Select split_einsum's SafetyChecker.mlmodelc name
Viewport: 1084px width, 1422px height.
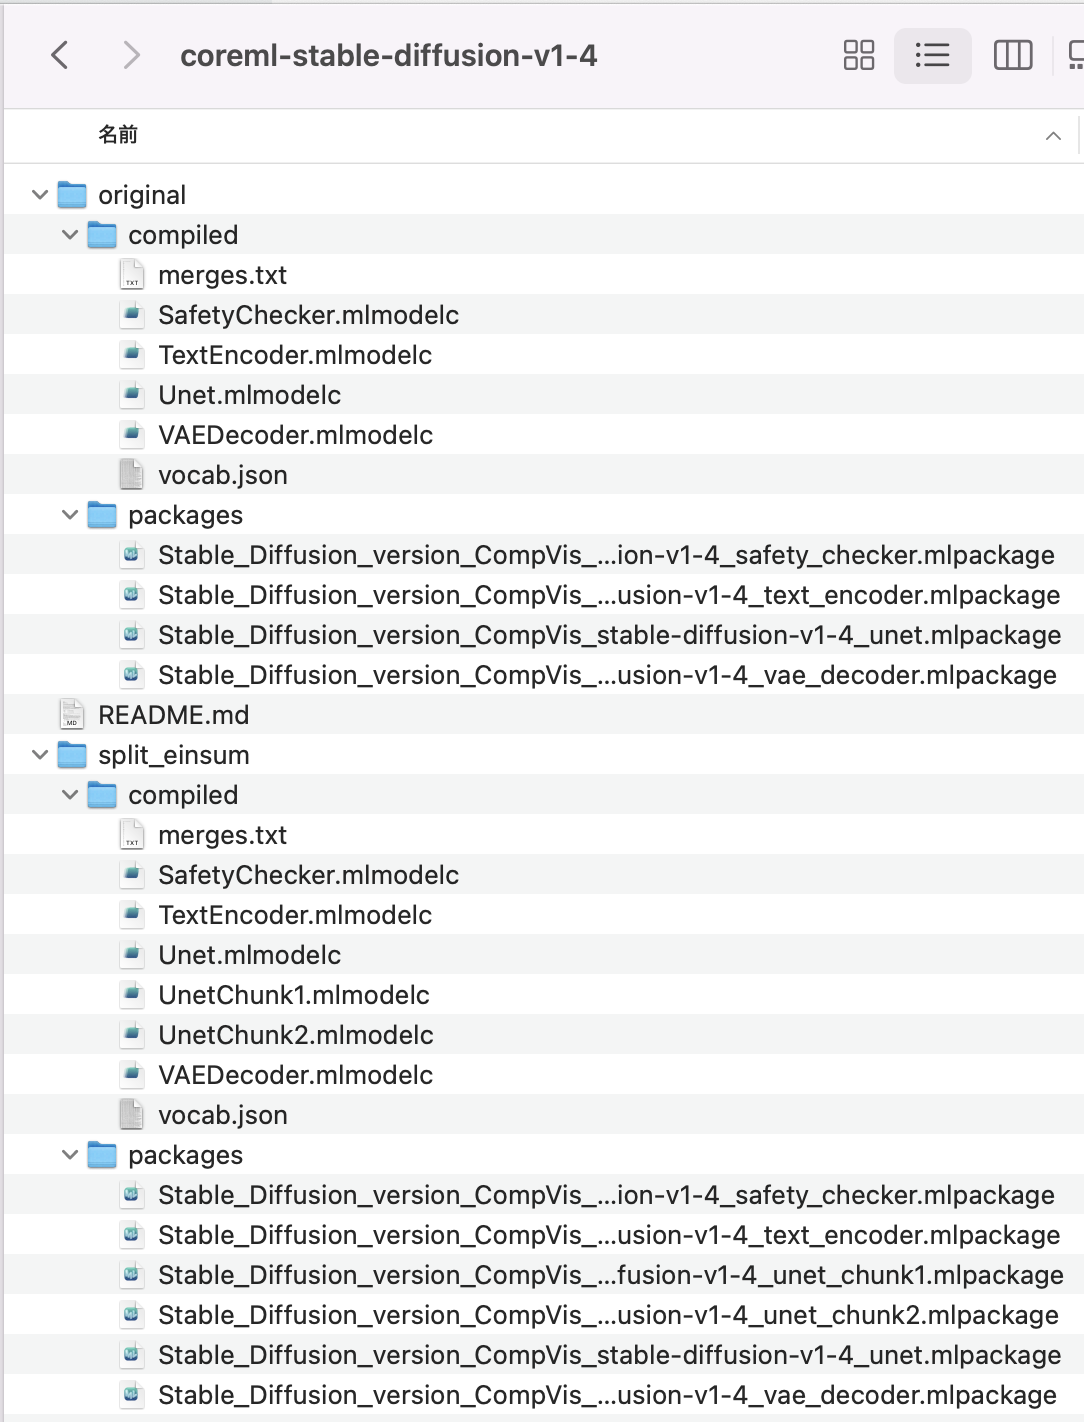[308, 875]
